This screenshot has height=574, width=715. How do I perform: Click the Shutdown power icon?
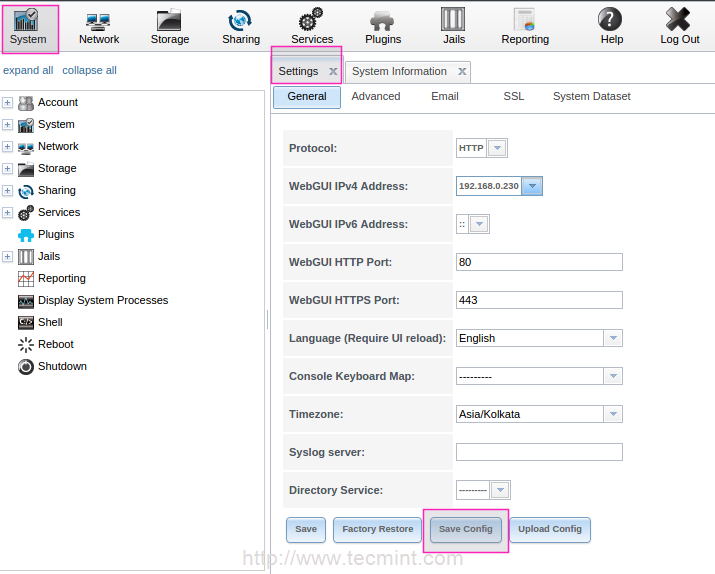click(x=26, y=367)
